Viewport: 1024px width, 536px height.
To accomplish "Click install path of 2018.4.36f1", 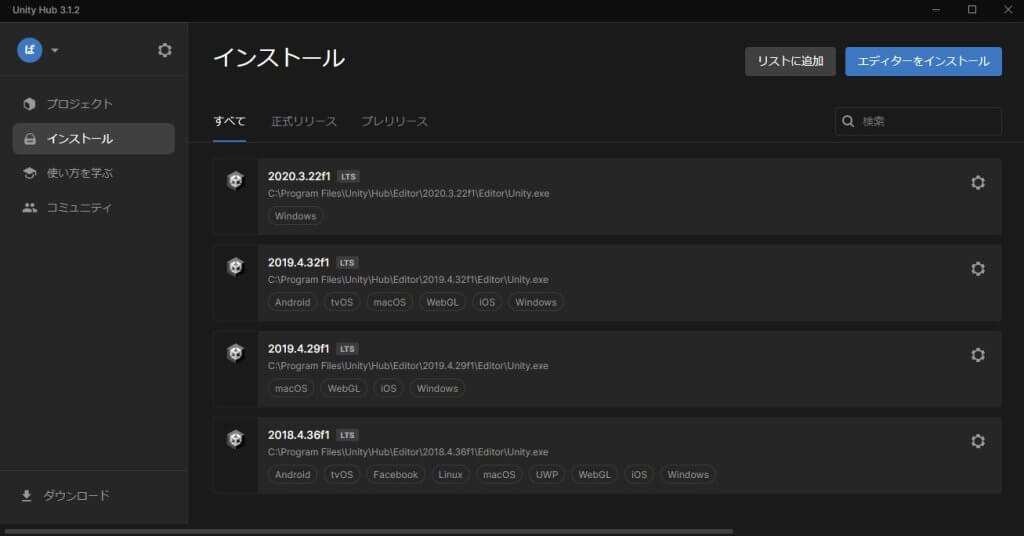I will pos(408,452).
